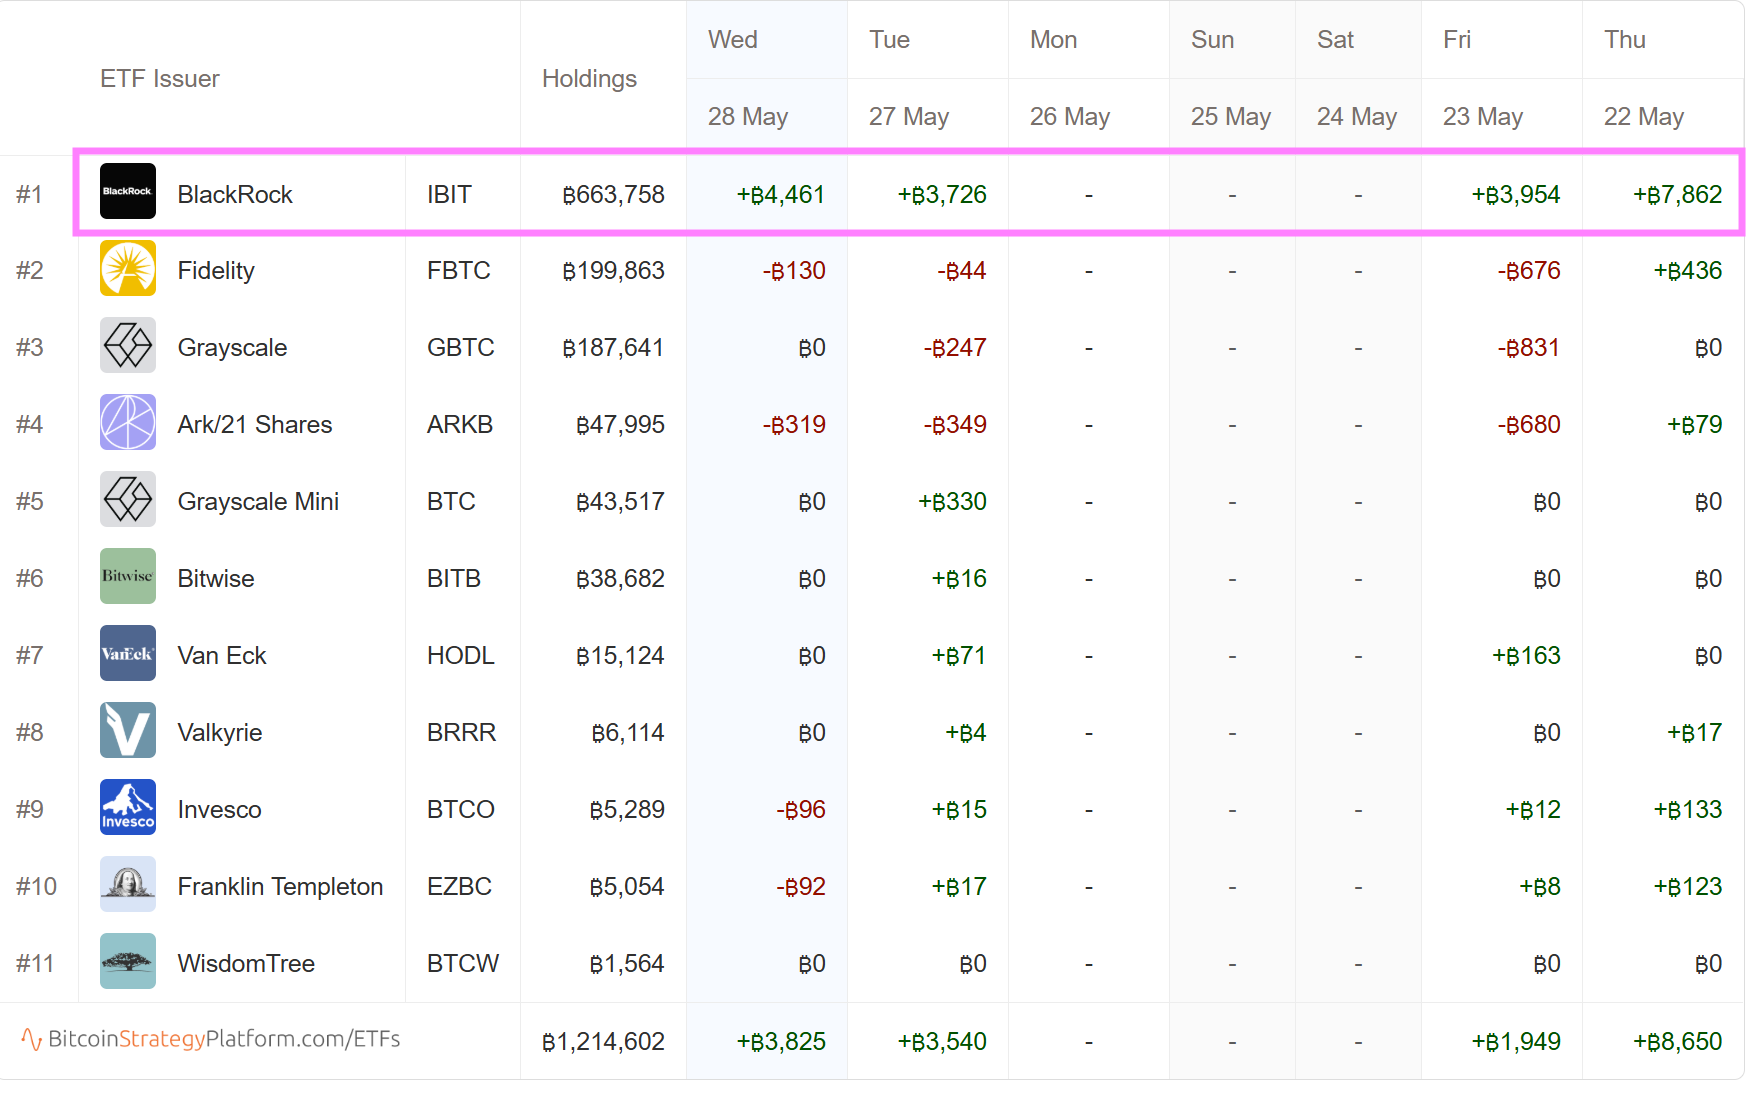Click the IBIT ticker
Image resolution: width=1754 pixels, height=1099 pixels.
click(449, 194)
